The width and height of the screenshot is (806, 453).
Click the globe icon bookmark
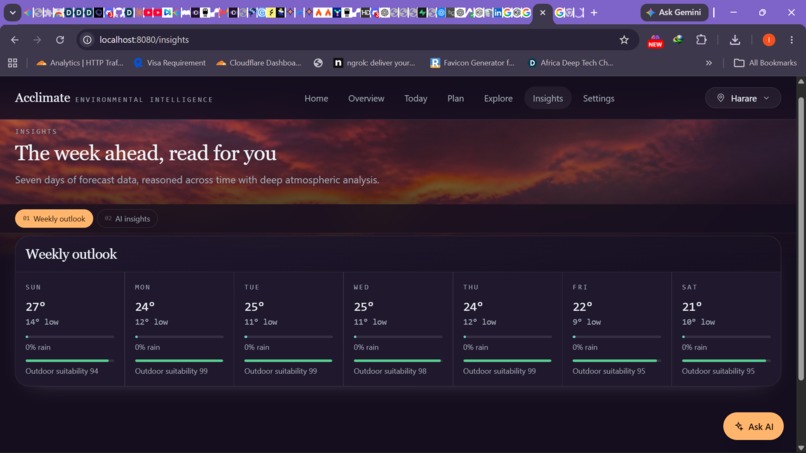click(318, 63)
